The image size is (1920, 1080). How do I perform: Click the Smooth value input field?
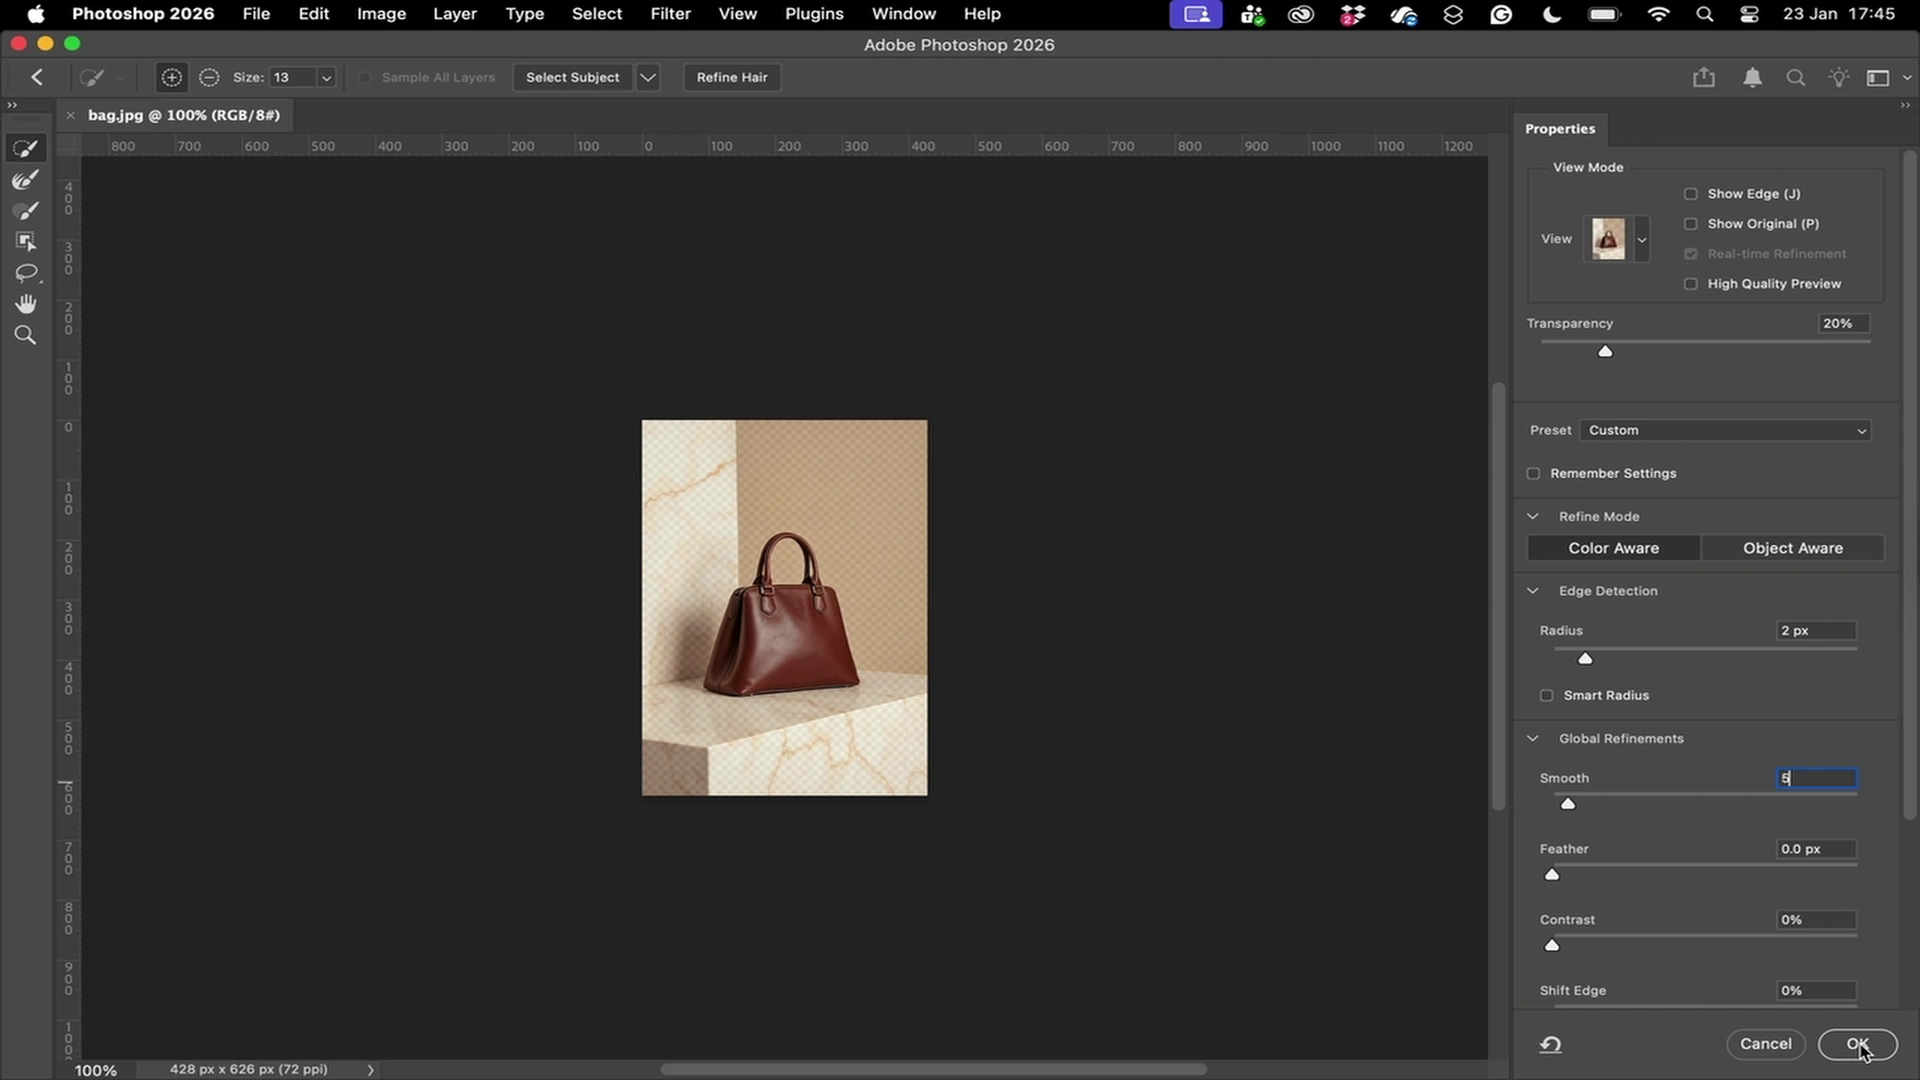click(1815, 778)
